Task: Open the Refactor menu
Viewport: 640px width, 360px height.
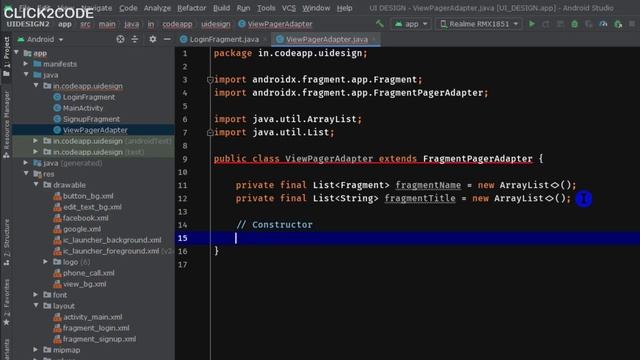Action: 191,8
